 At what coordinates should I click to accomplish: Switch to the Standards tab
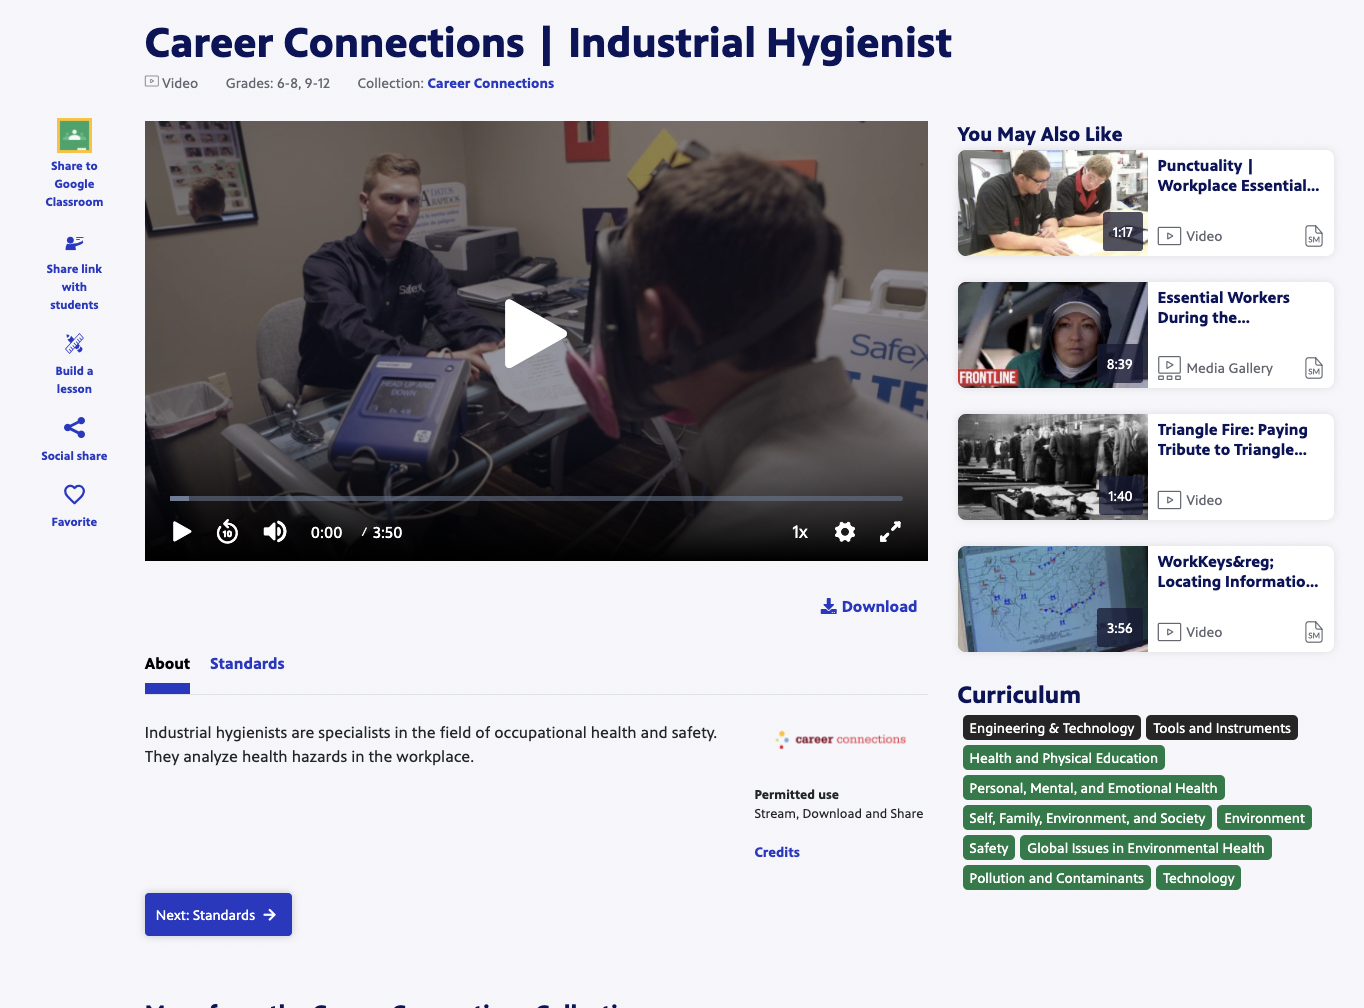click(247, 663)
